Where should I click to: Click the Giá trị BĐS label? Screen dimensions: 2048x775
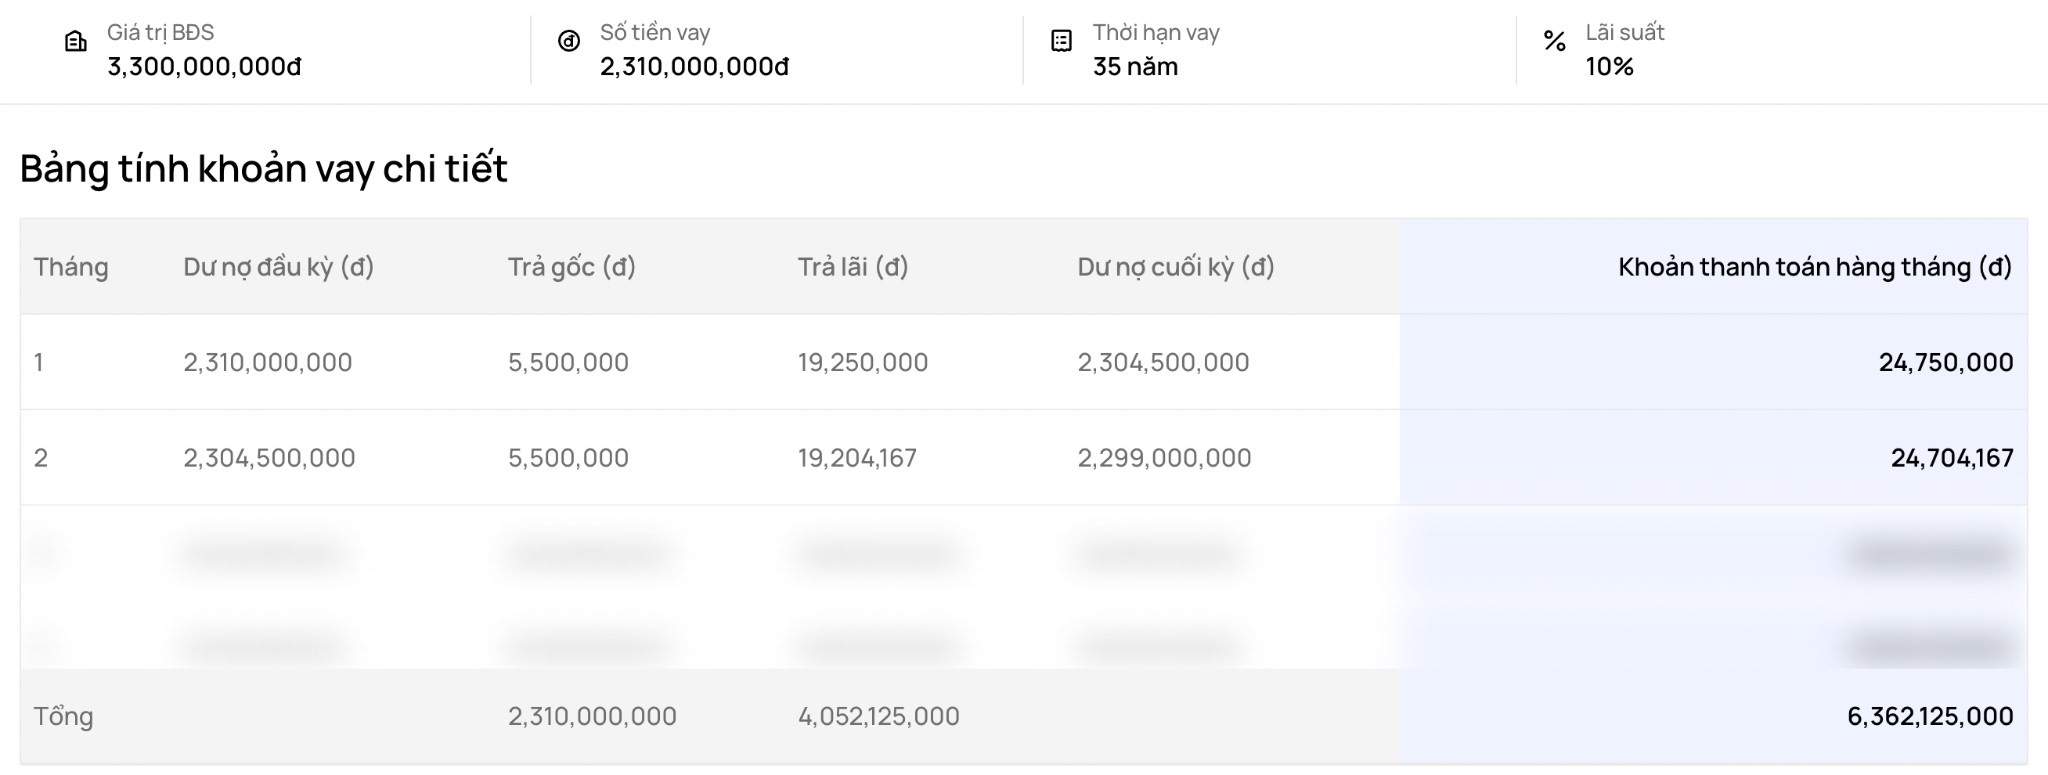point(160,33)
